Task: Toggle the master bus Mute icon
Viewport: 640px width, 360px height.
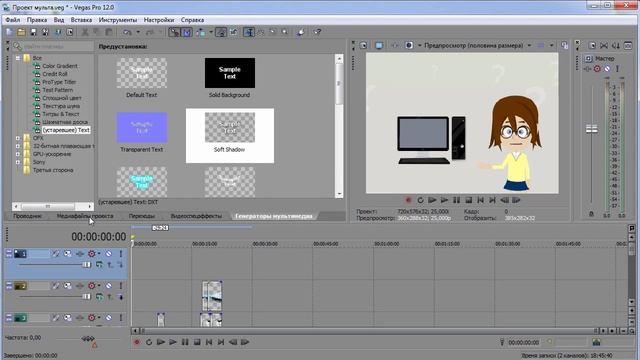Action: click(x=607, y=69)
